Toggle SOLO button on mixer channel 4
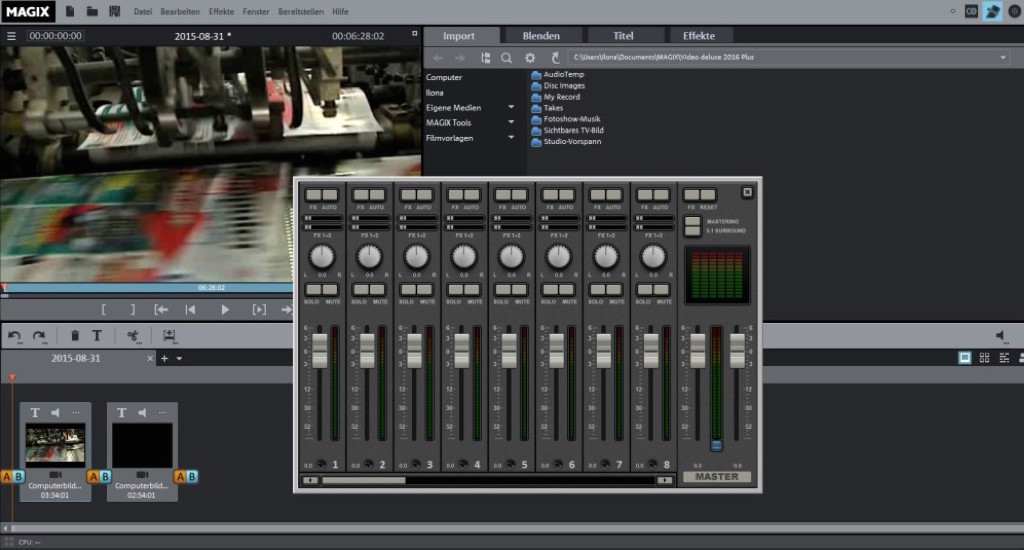This screenshot has height=550, width=1024. click(455, 289)
